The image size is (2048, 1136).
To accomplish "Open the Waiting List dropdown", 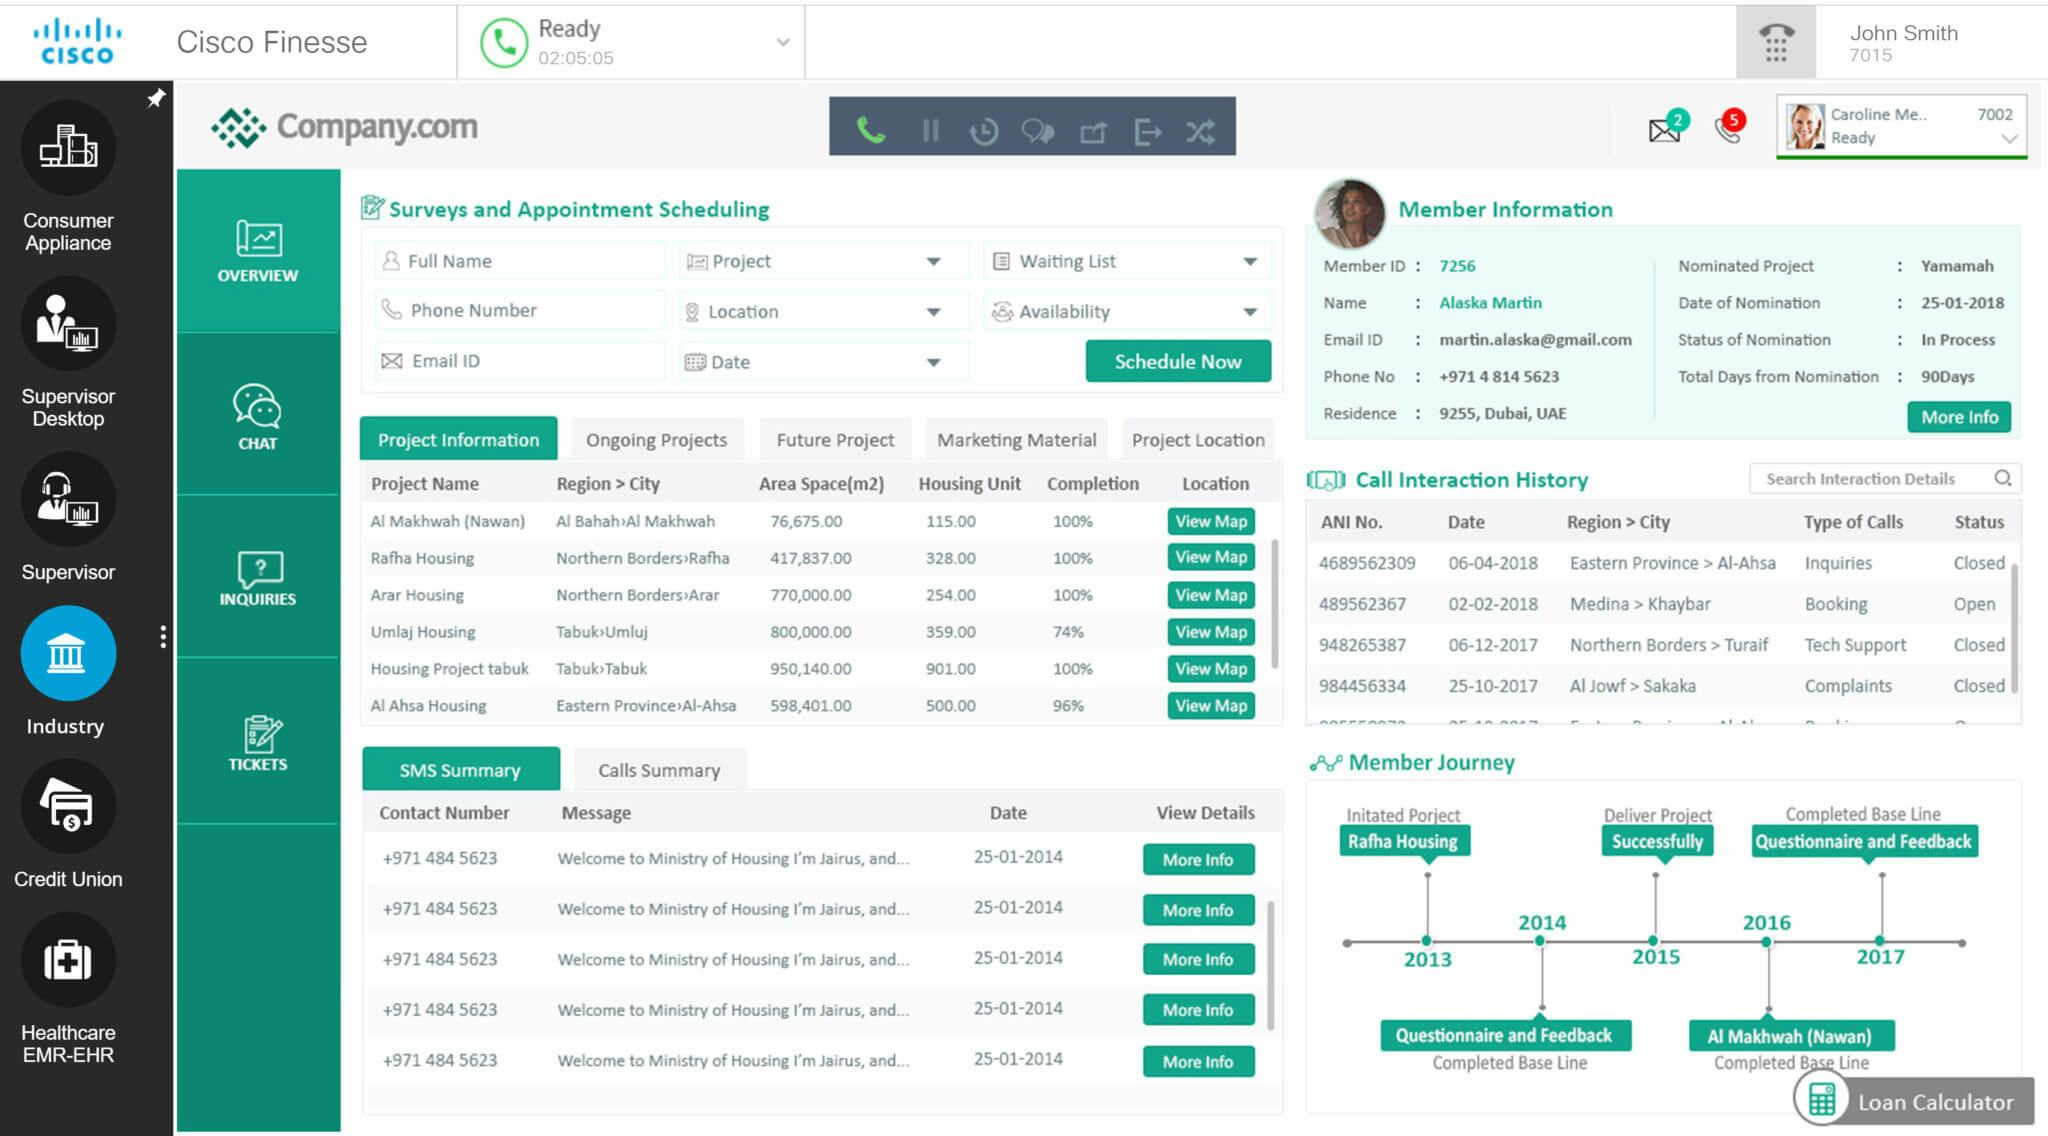I will pos(1250,261).
